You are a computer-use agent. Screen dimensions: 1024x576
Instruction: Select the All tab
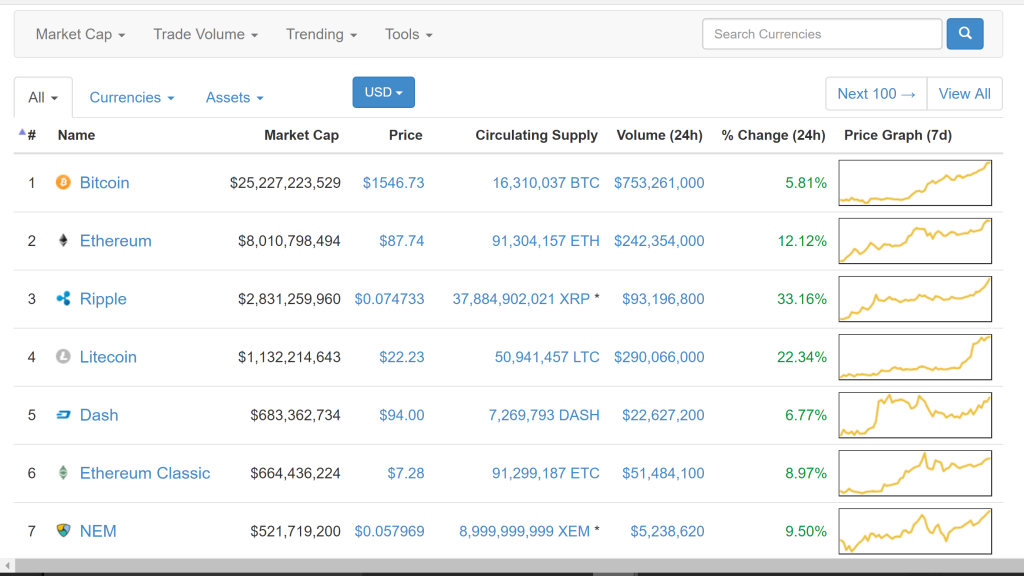click(x=43, y=97)
